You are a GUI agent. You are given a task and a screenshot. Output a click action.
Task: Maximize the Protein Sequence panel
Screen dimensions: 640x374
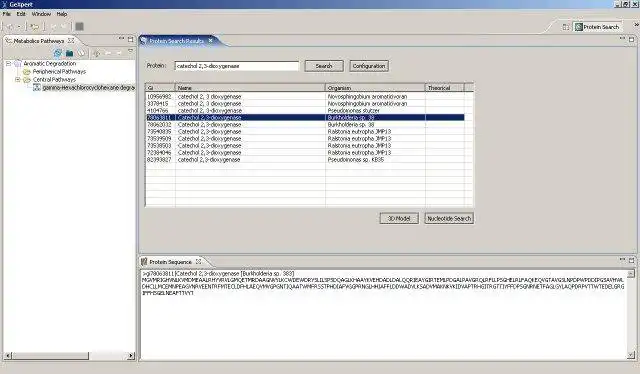(x=631, y=260)
